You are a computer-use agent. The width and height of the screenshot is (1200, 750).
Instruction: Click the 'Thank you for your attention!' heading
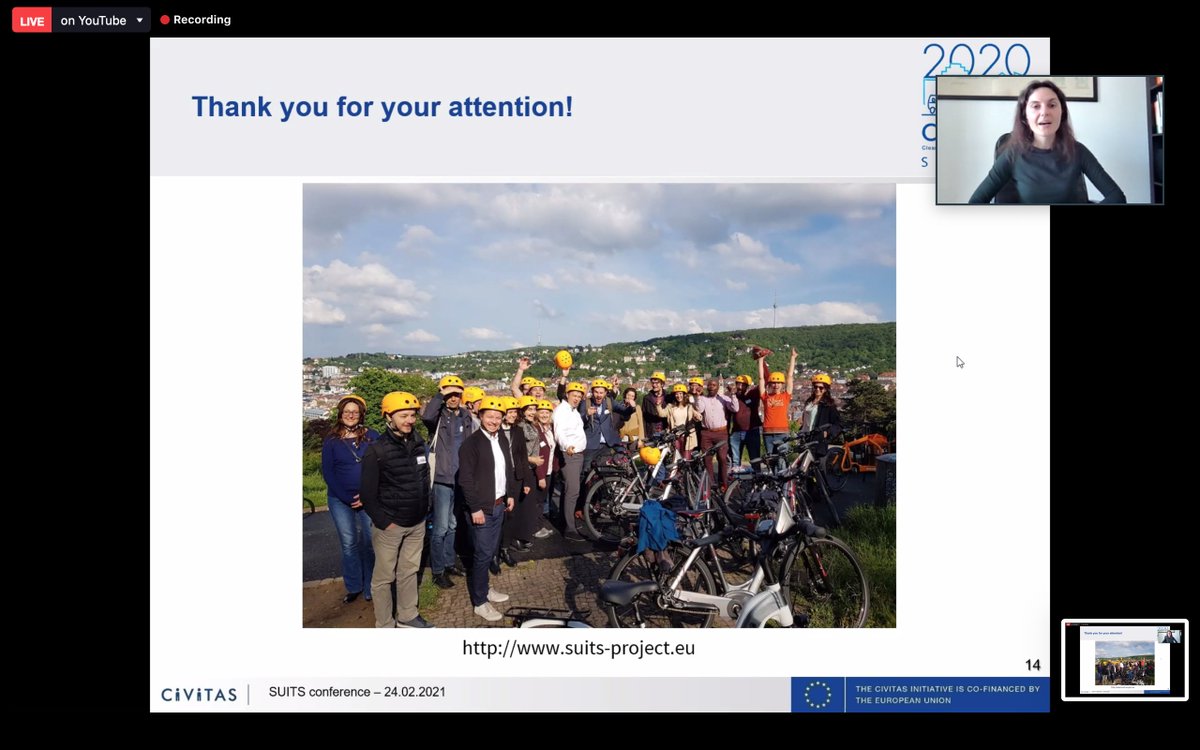coord(382,107)
